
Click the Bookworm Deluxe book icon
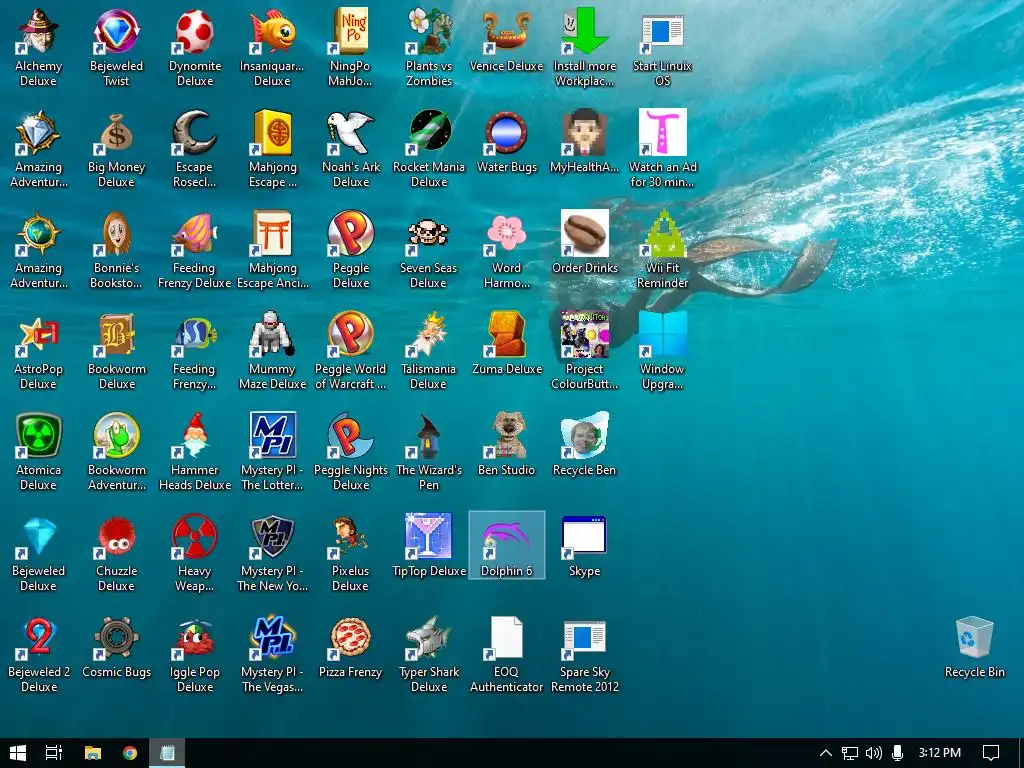[x=116, y=334]
